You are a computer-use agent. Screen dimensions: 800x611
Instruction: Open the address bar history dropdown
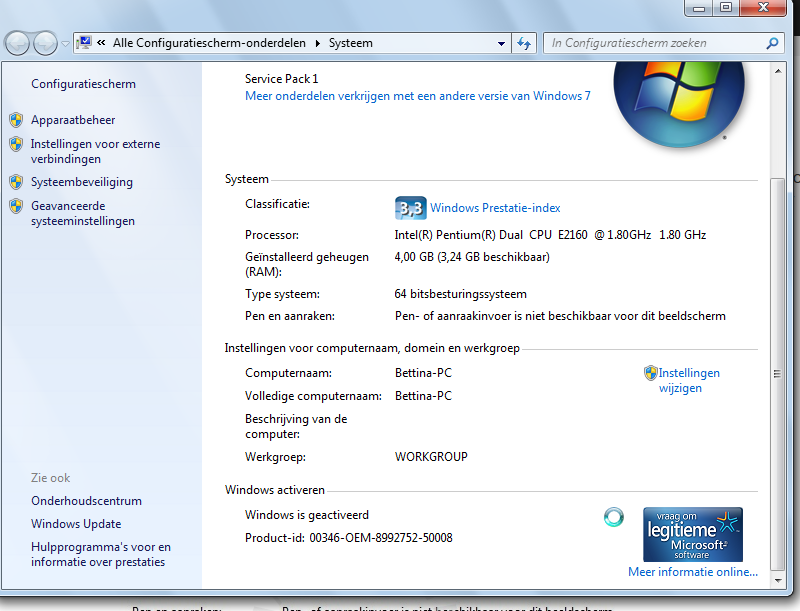501,43
